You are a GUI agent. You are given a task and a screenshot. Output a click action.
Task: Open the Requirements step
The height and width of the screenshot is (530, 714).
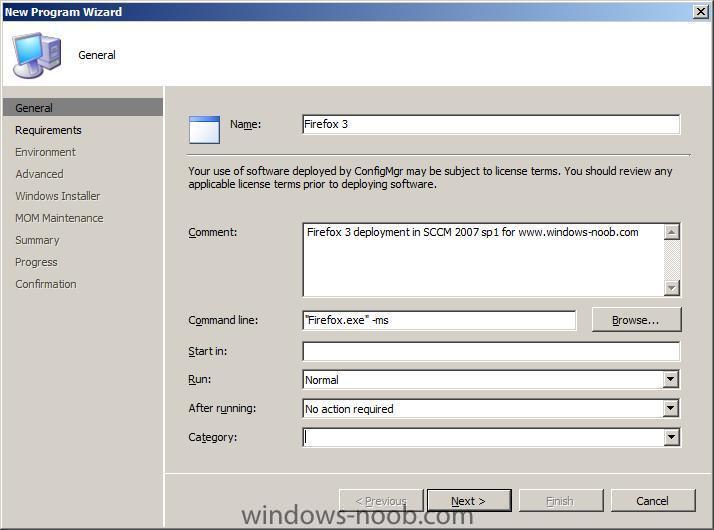(48, 130)
